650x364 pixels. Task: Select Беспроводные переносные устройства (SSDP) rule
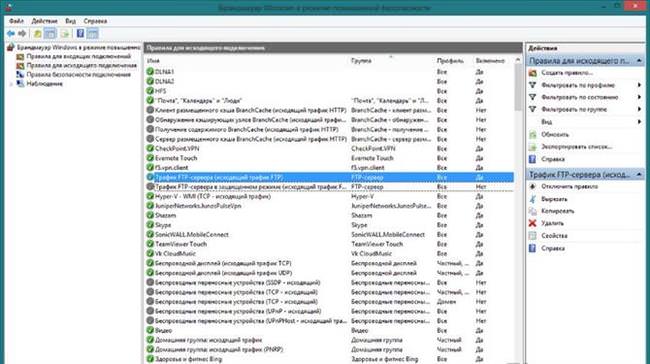coord(330,283)
